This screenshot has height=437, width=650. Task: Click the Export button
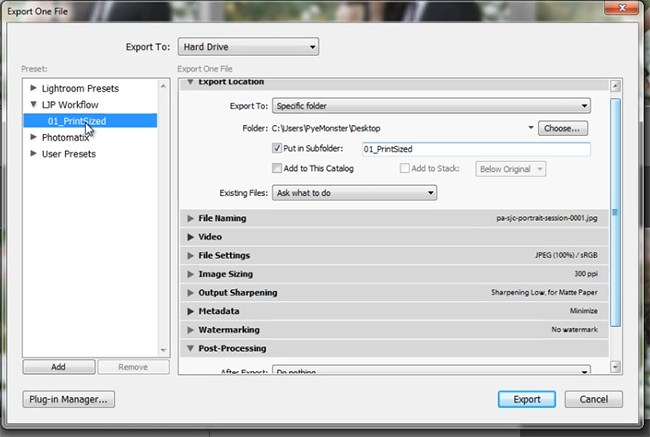[526, 399]
